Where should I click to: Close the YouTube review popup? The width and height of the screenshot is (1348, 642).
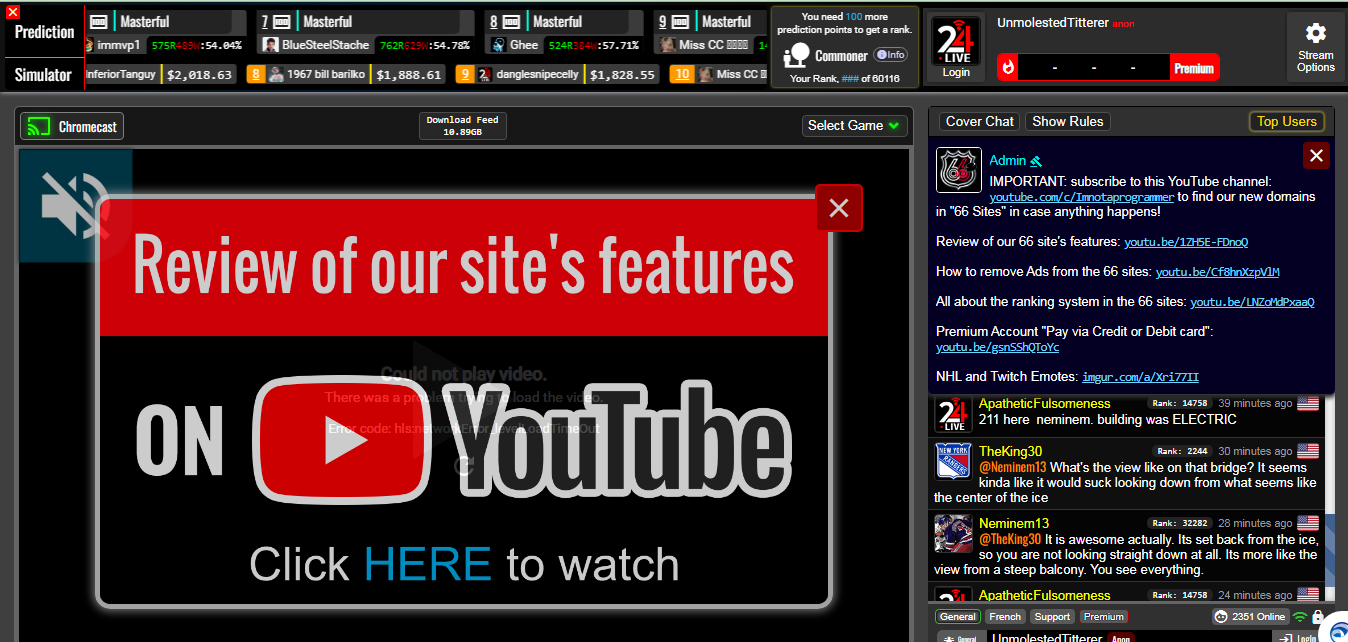(x=839, y=208)
